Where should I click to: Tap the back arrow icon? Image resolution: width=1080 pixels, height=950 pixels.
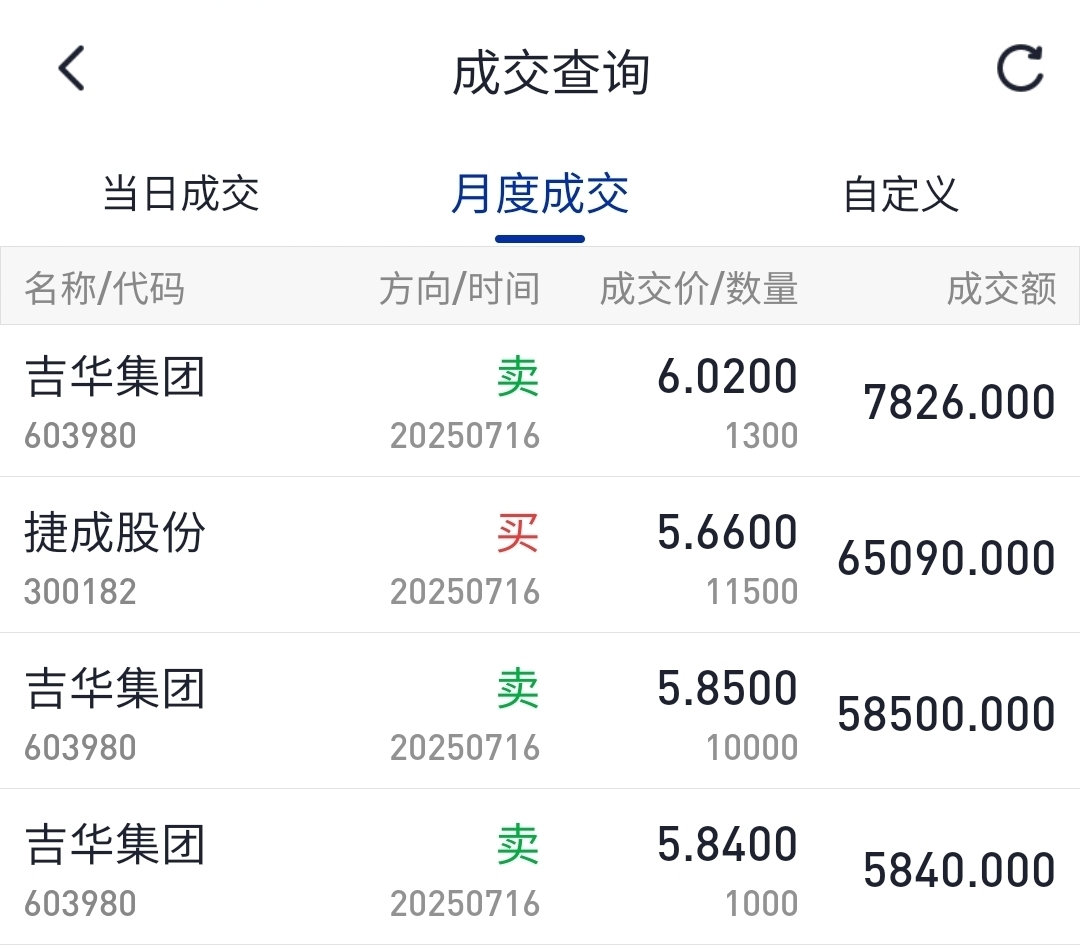point(72,71)
